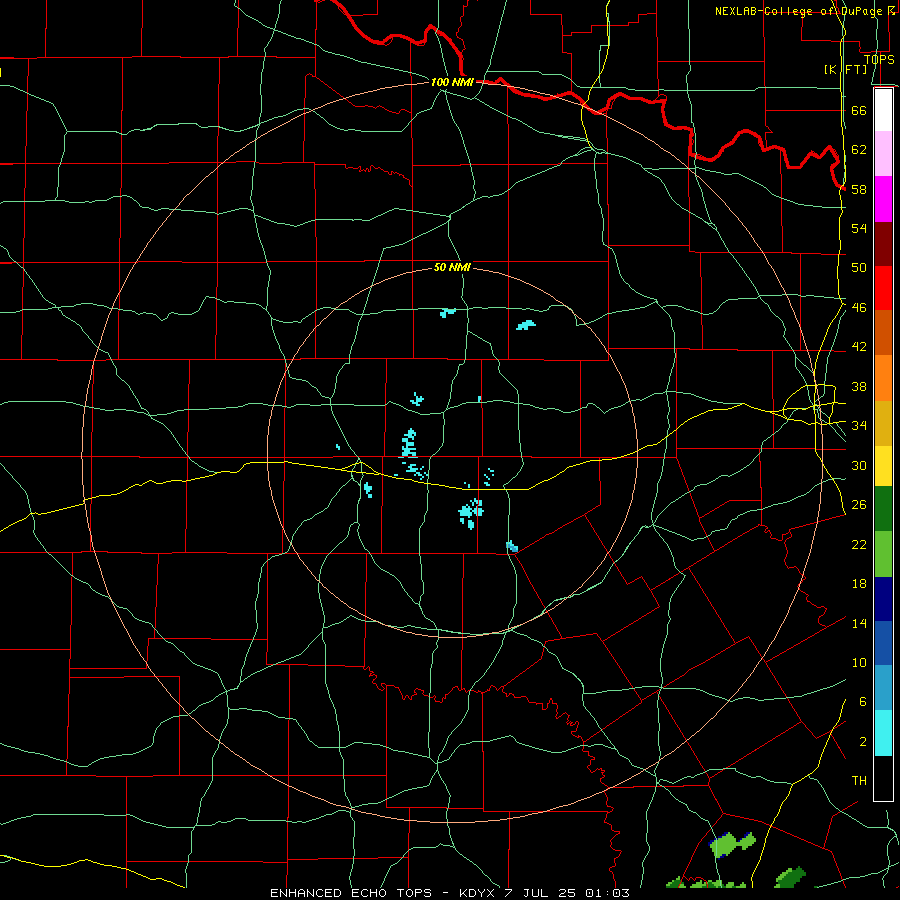900x900 pixels.
Task: Click the TH threshold legend label
Action: click(859, 781)
